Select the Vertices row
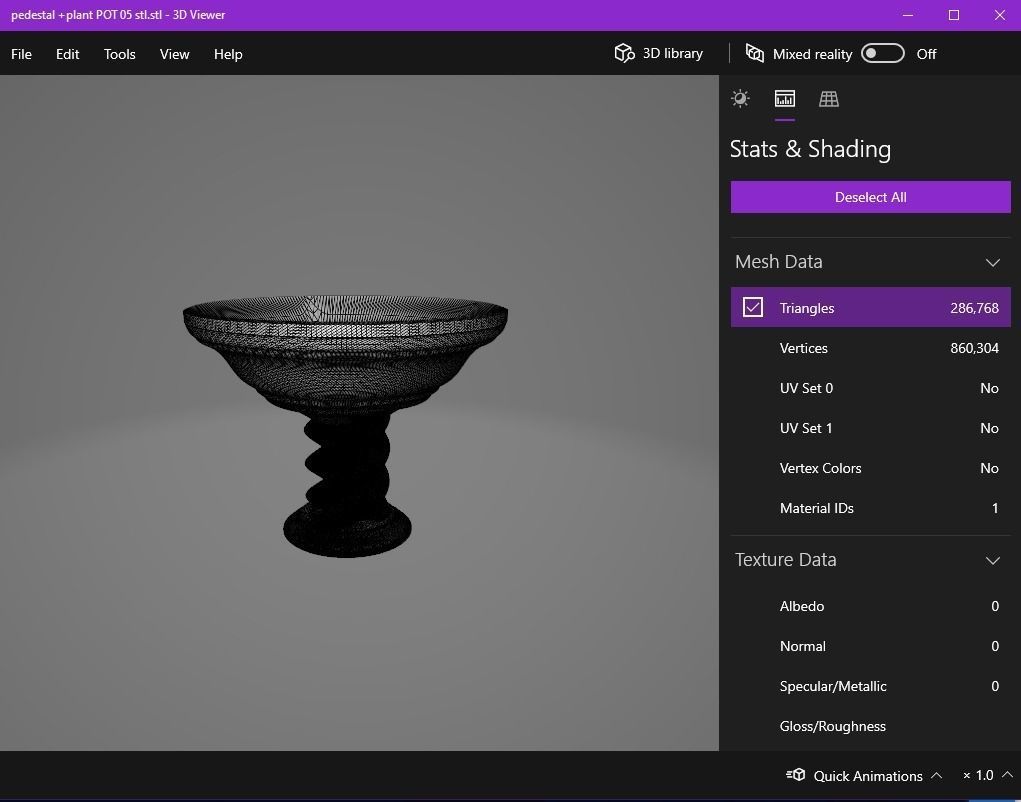Viewport: 1021px width, 802px height. (871, 348)
